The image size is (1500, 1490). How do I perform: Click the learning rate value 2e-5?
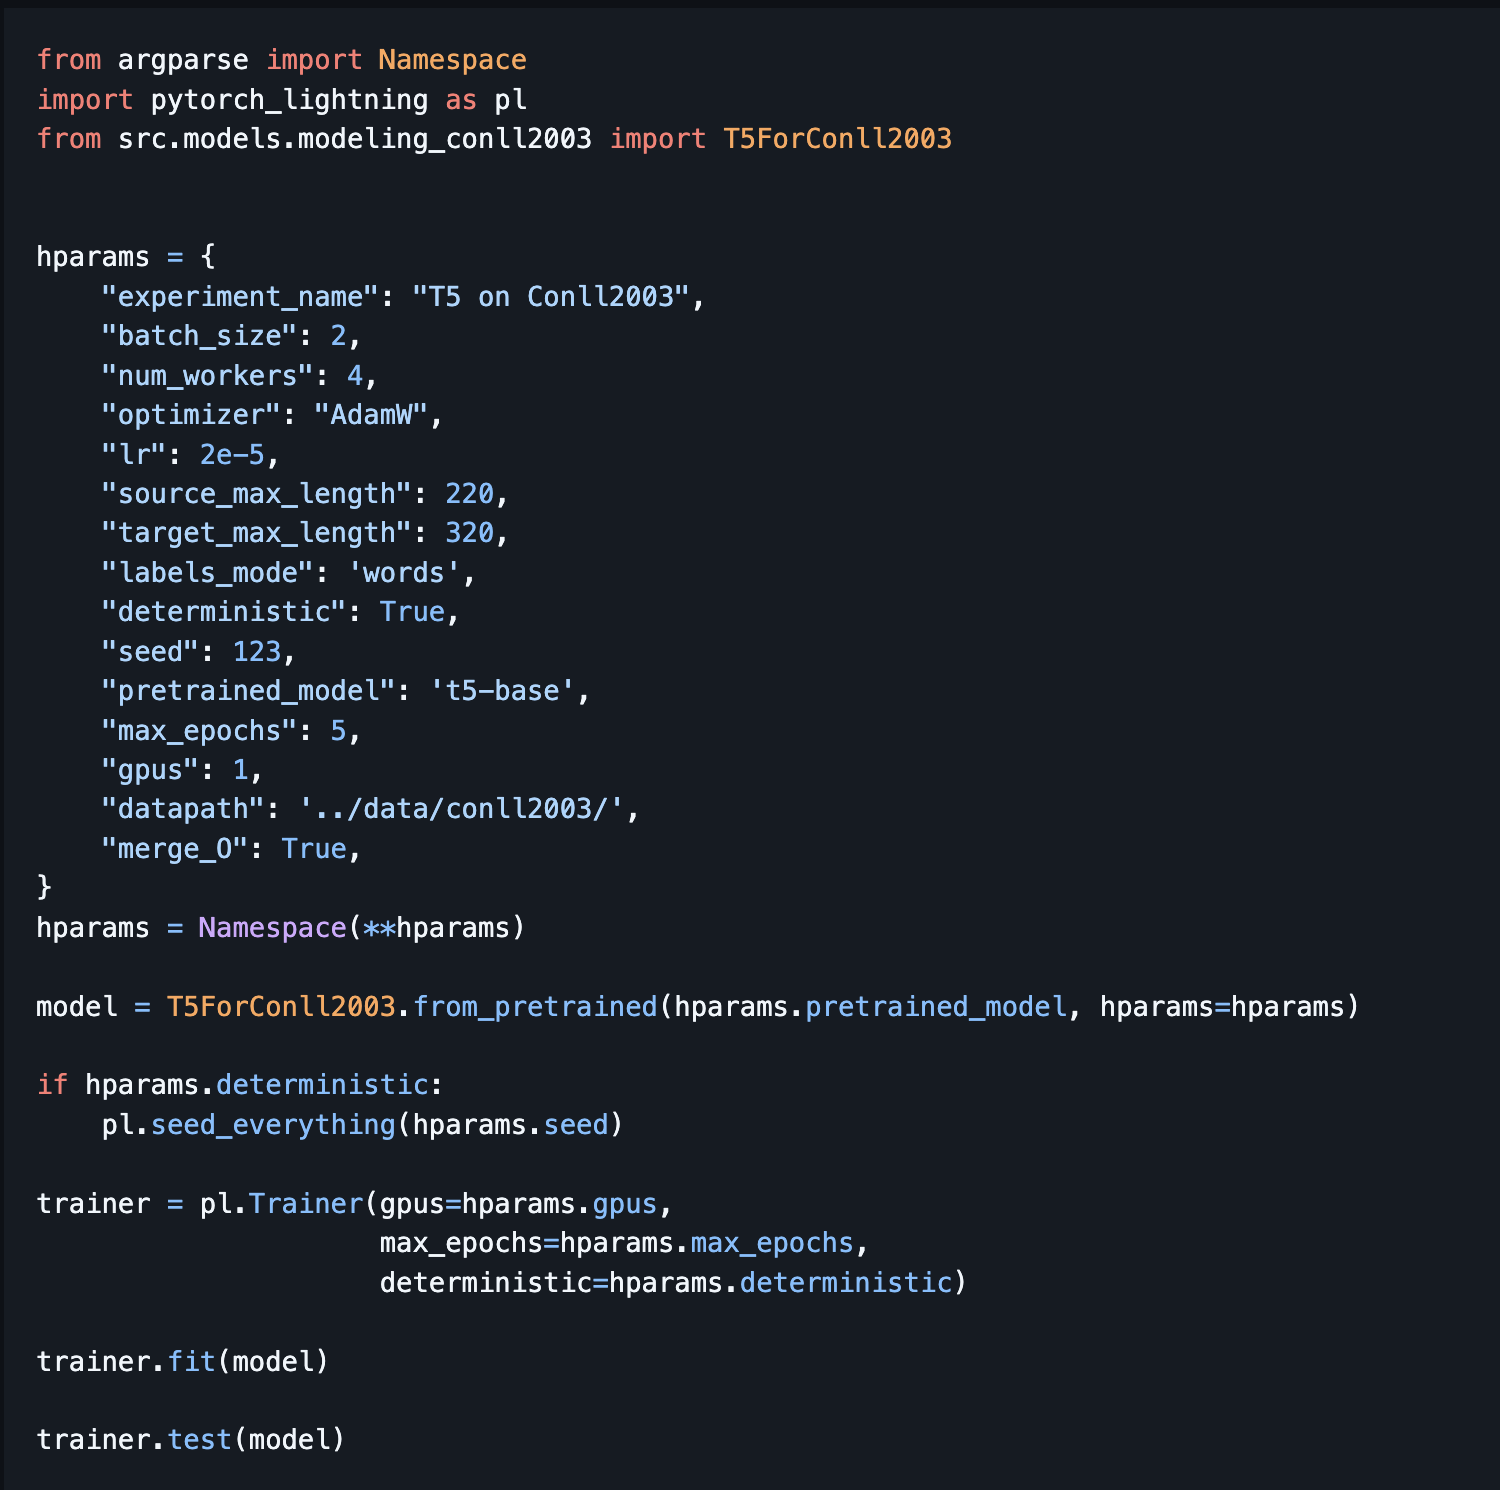[x=232, y=455]
